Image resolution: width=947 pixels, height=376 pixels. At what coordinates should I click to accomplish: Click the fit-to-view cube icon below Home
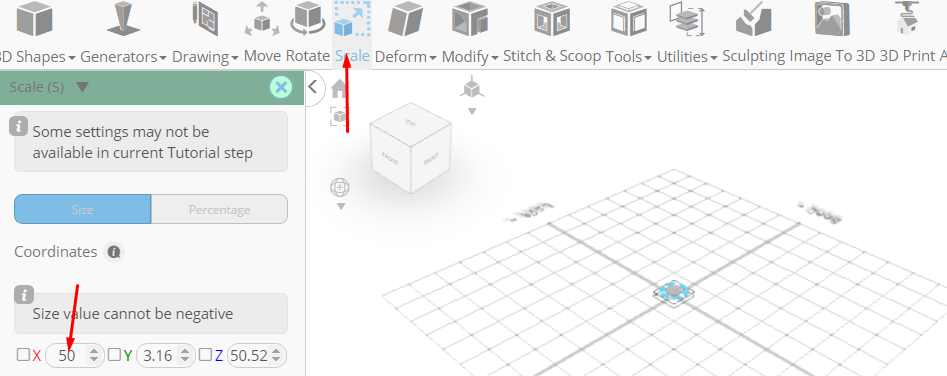[338, 116]
